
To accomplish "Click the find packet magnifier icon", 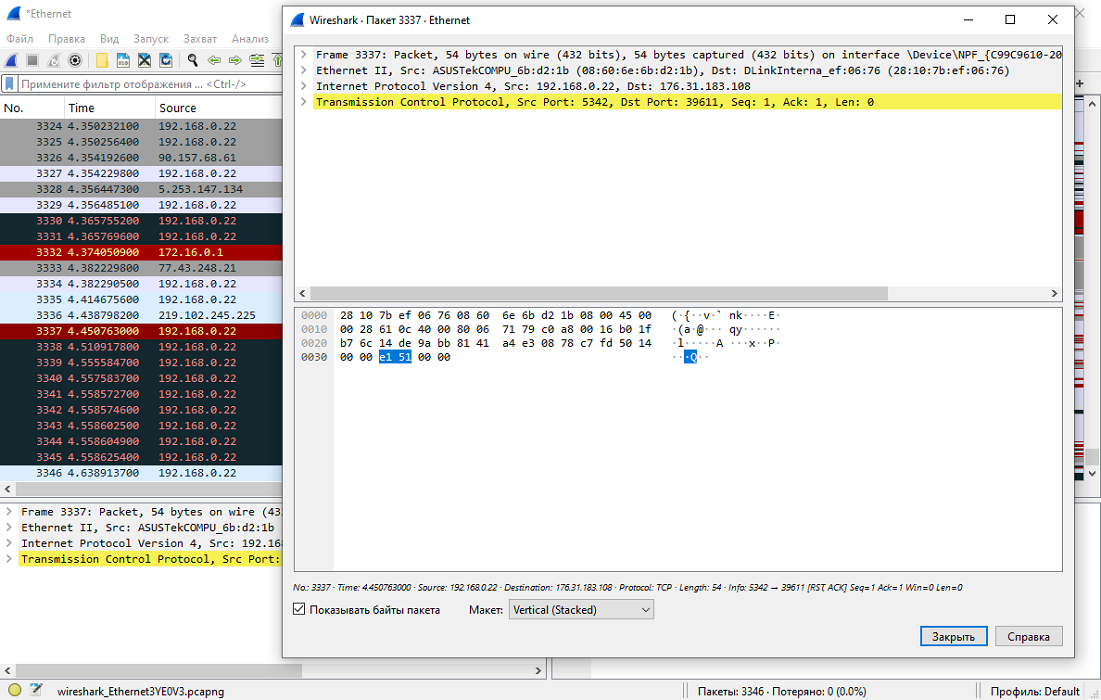I will click(x=192, y=60).
